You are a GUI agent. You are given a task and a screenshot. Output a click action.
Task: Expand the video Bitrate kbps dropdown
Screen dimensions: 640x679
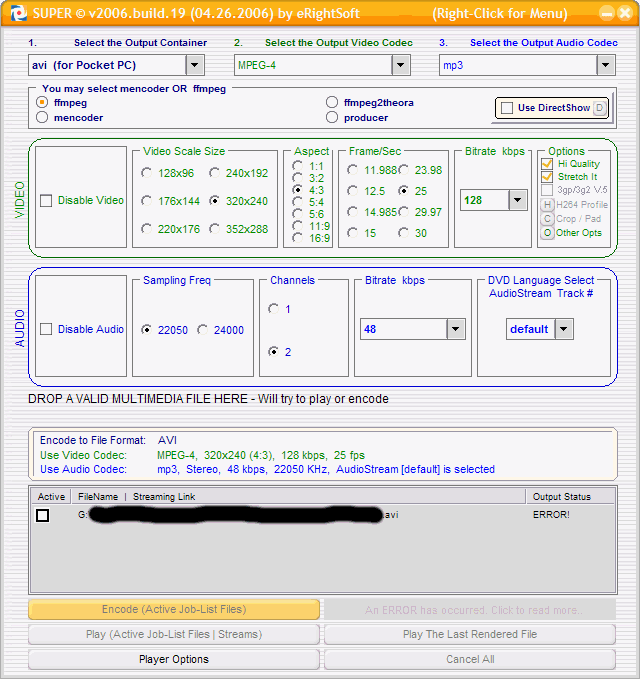coord(518,200)
